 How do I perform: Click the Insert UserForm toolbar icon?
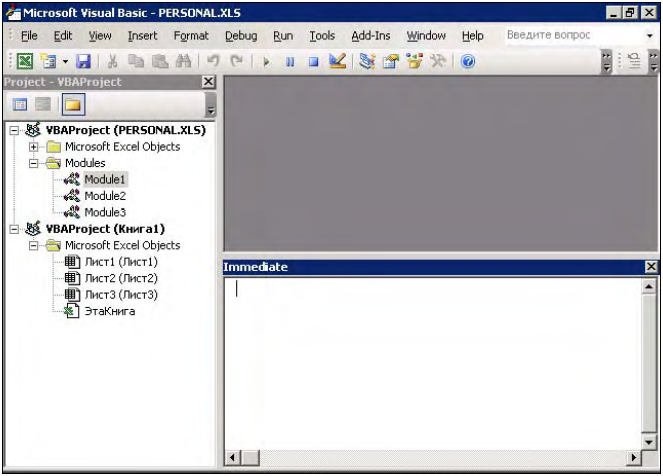tap(49, 62)
